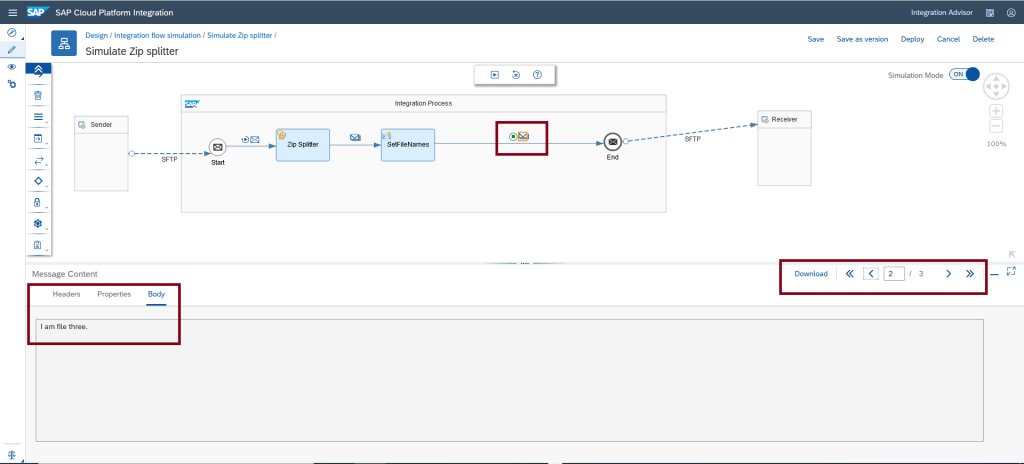
Task: Expand the Security lock palette
Action: pos(38,202)
